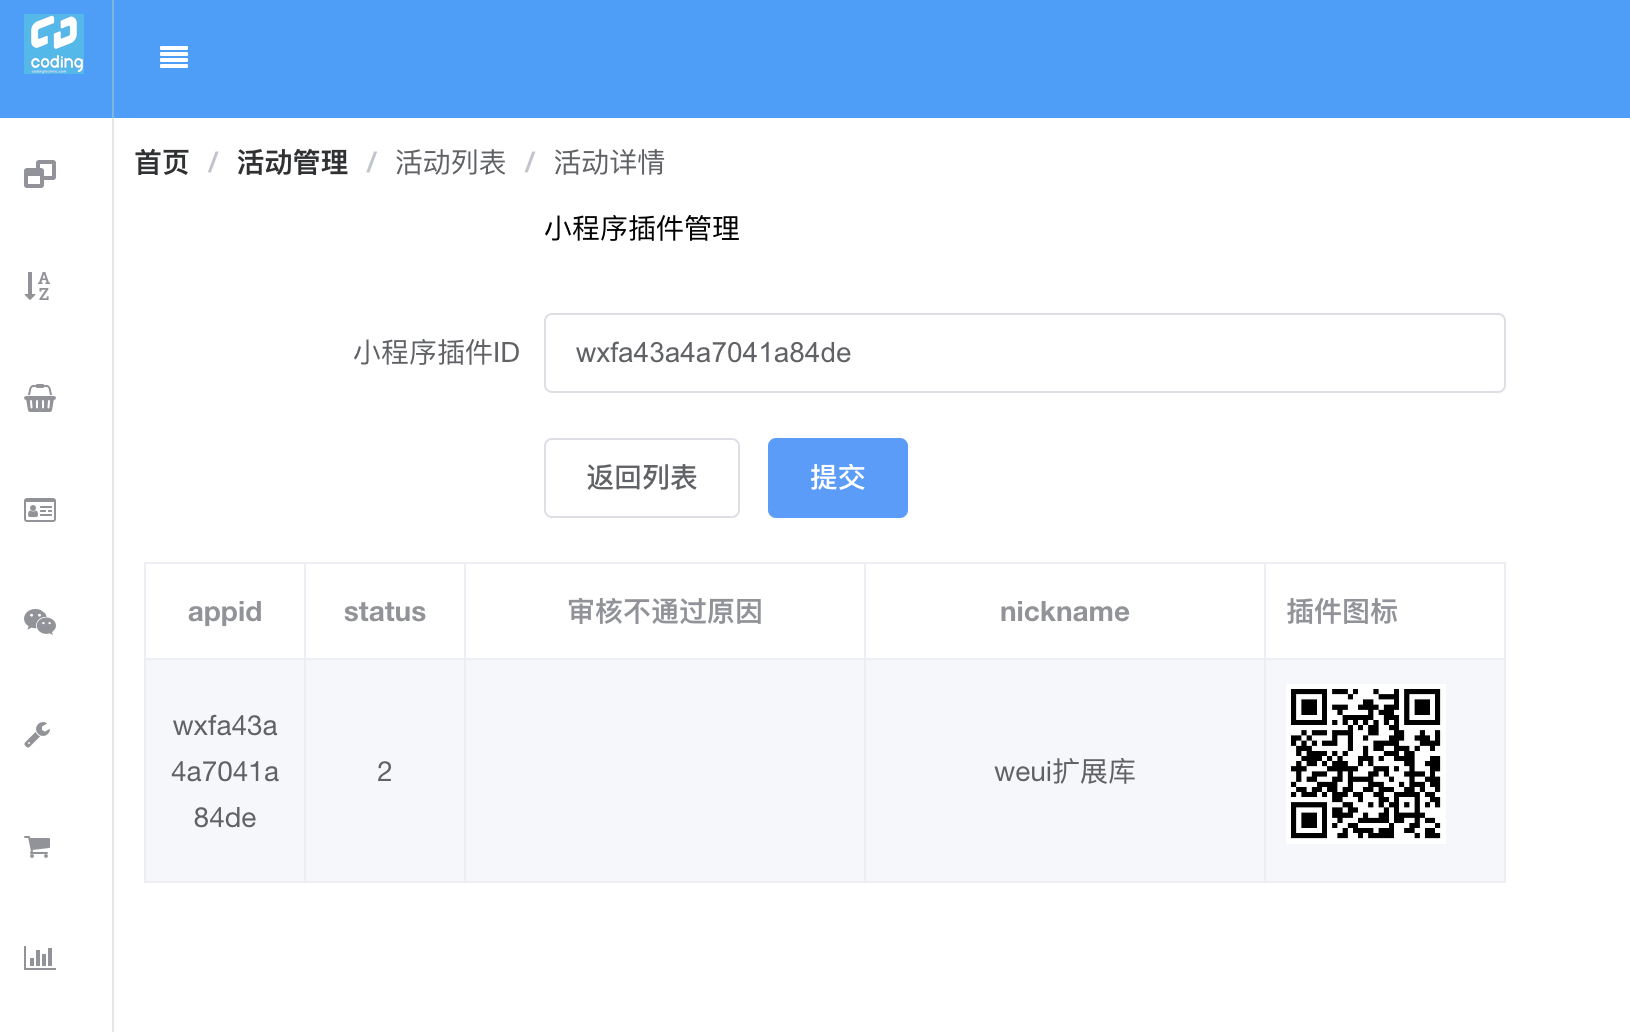1630x1032 pixels.
Task: Open the plugin QR code thumbnail
Action: click(1365, 764)
